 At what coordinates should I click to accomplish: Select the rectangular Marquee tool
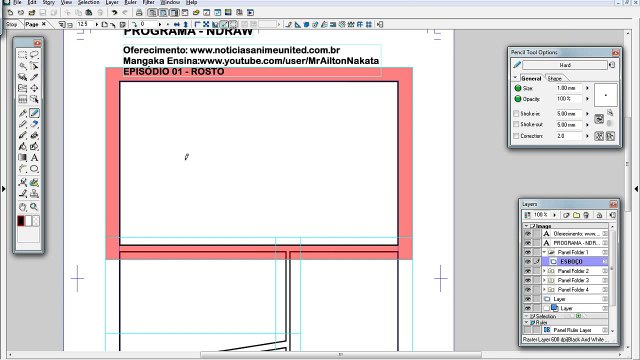coord(22,55)
